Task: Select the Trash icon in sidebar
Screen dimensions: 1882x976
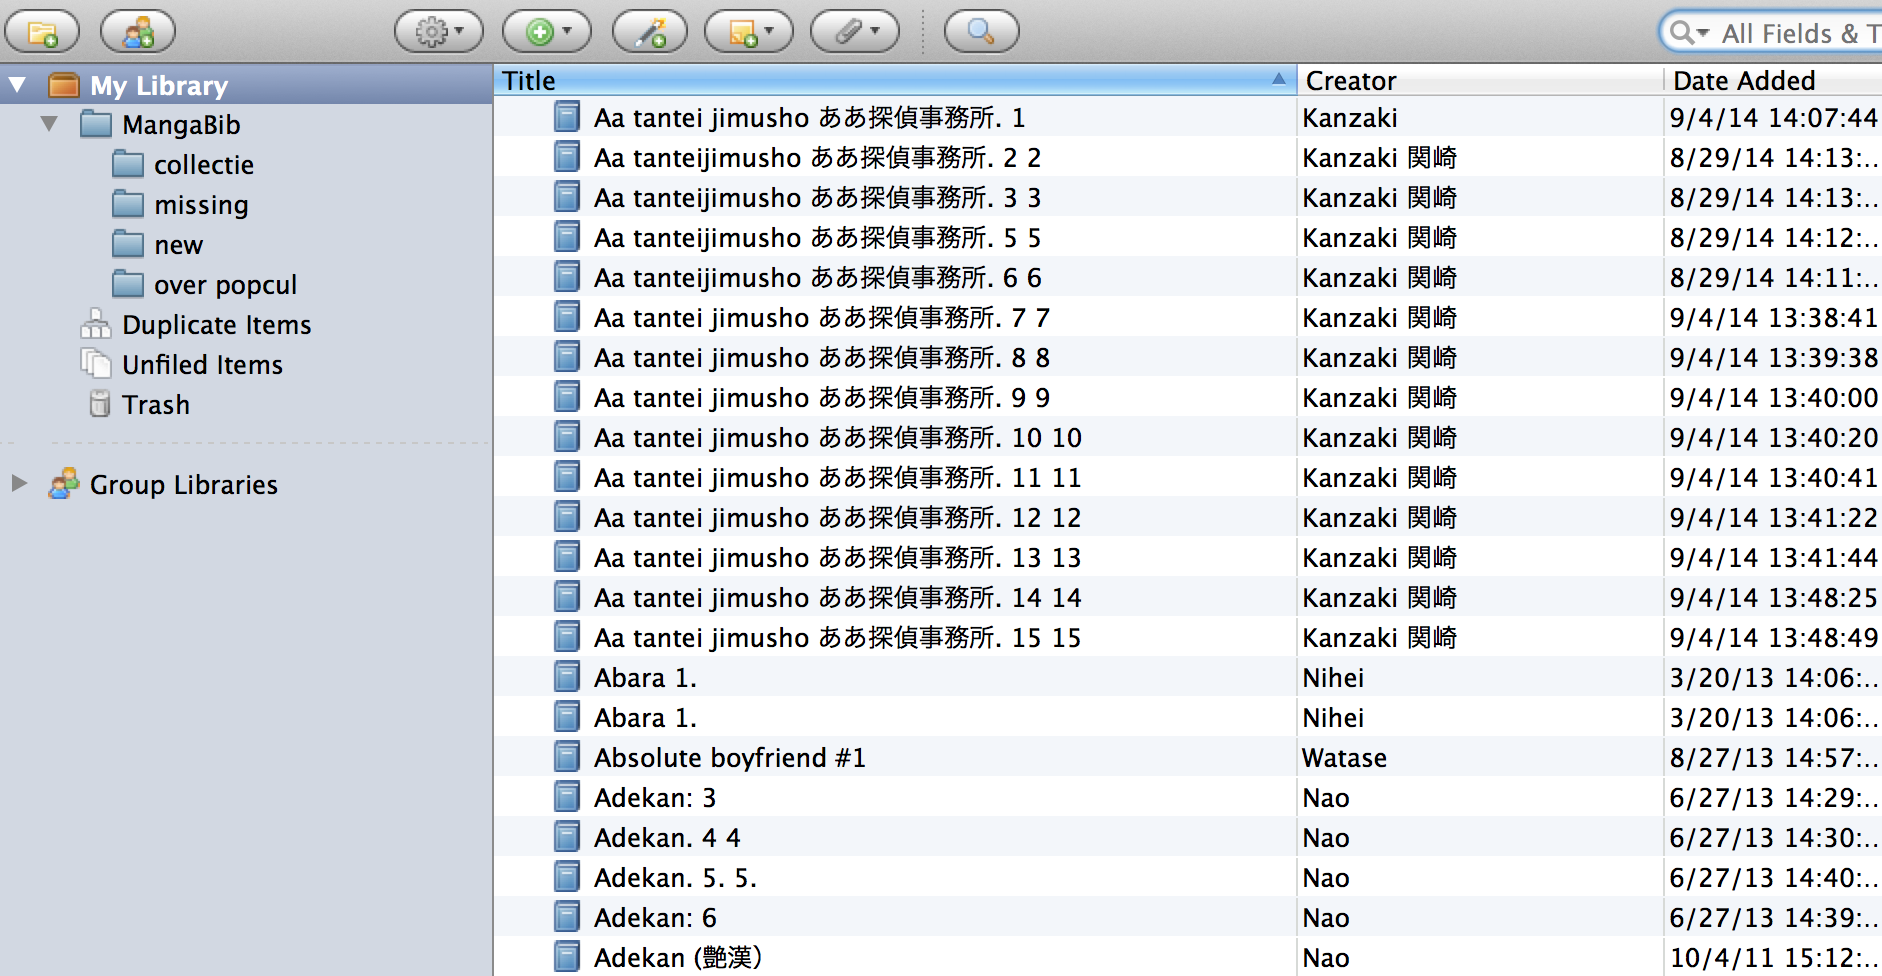Action: [100, 404]
